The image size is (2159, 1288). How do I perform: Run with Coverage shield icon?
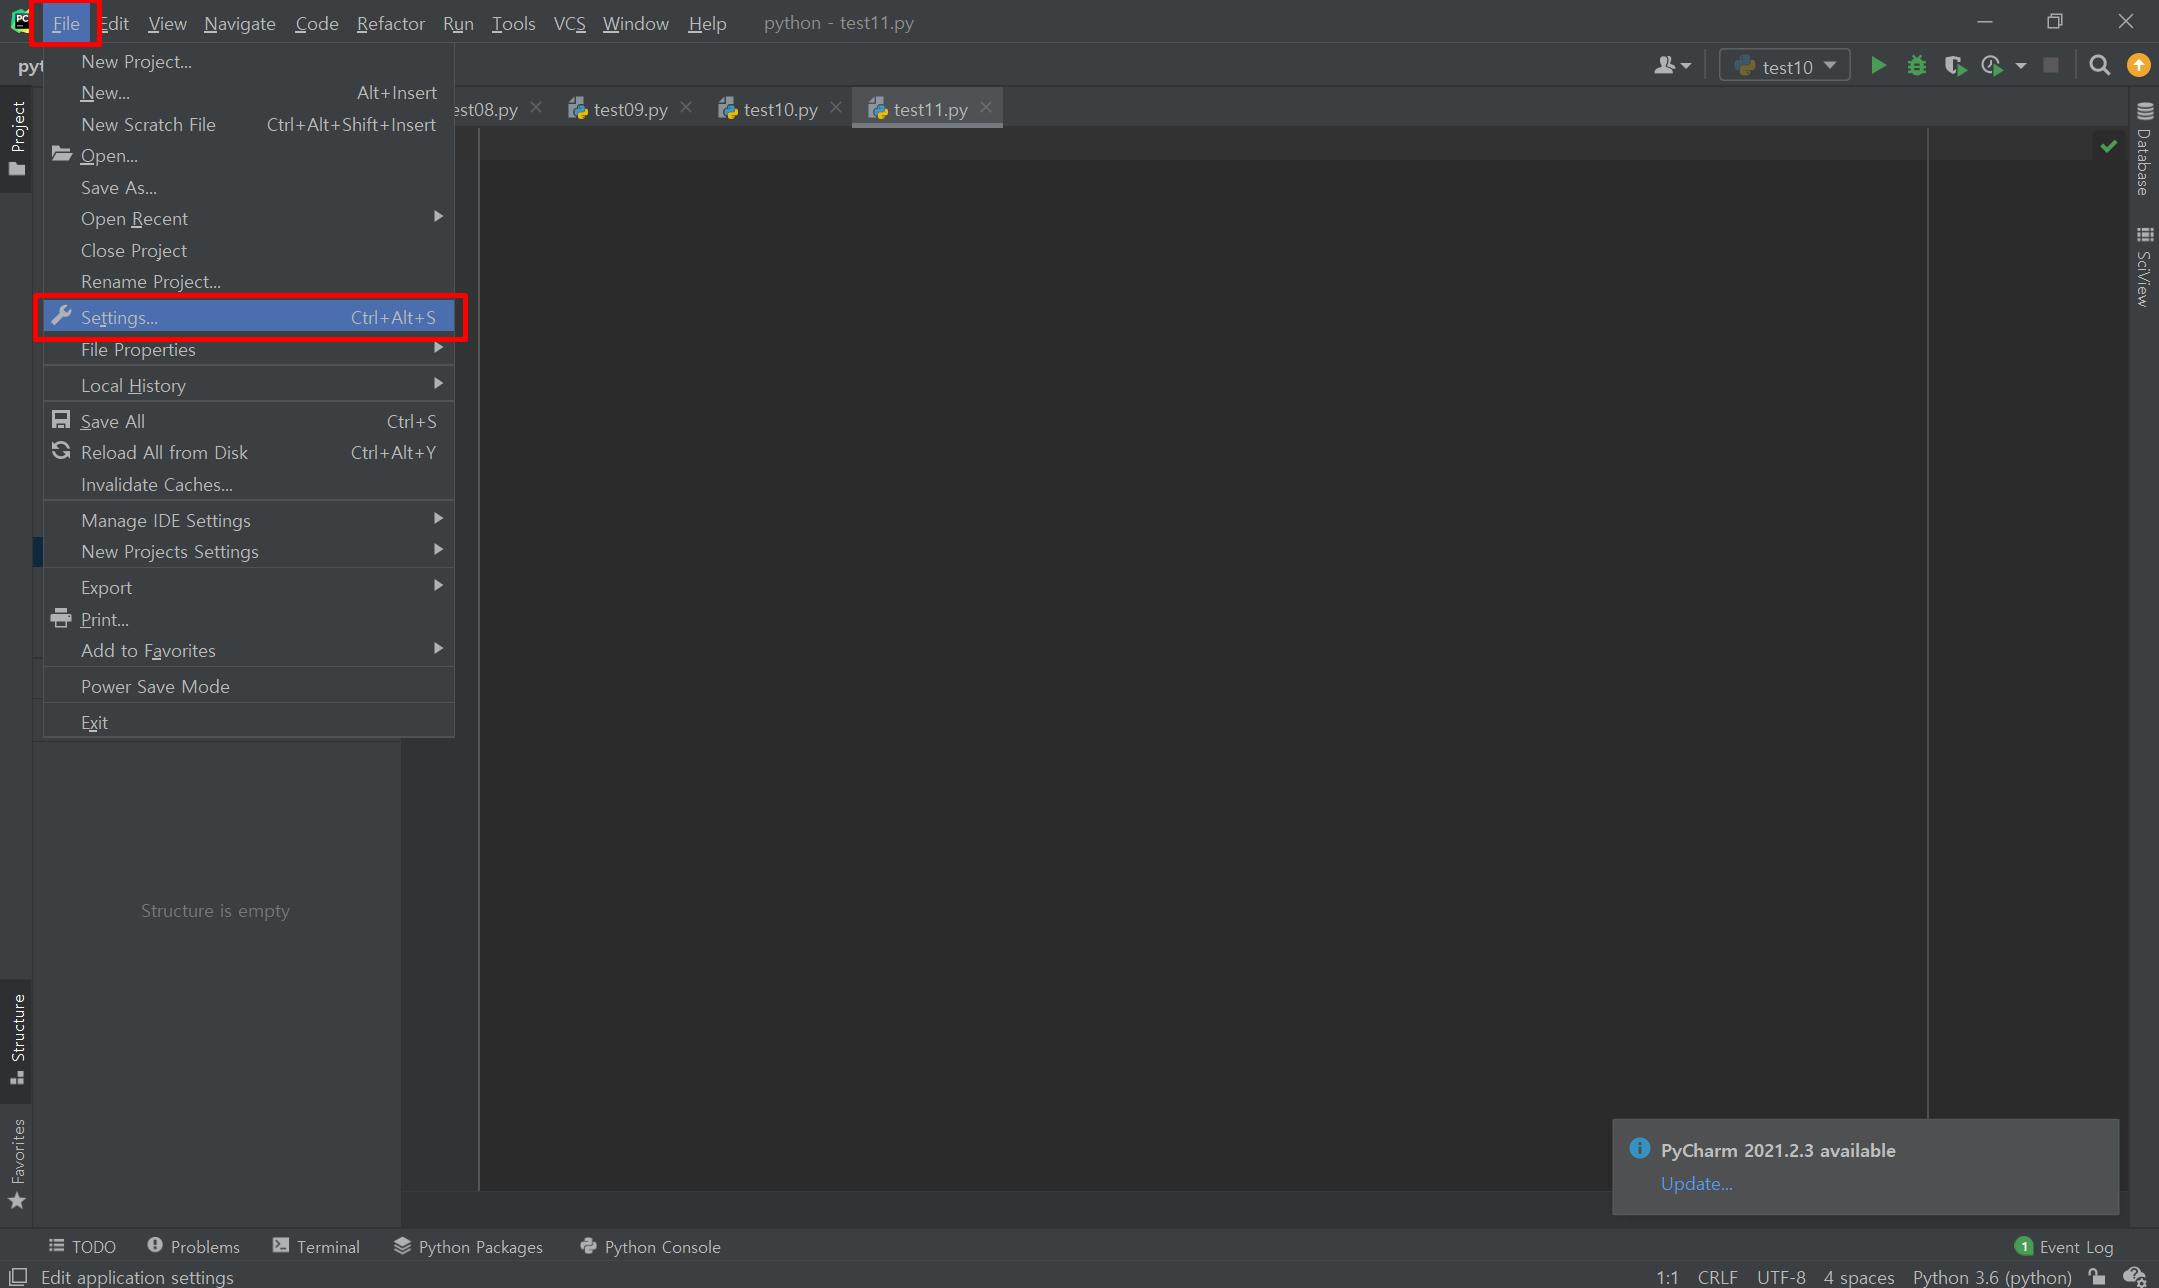(x=1954, y=66)
